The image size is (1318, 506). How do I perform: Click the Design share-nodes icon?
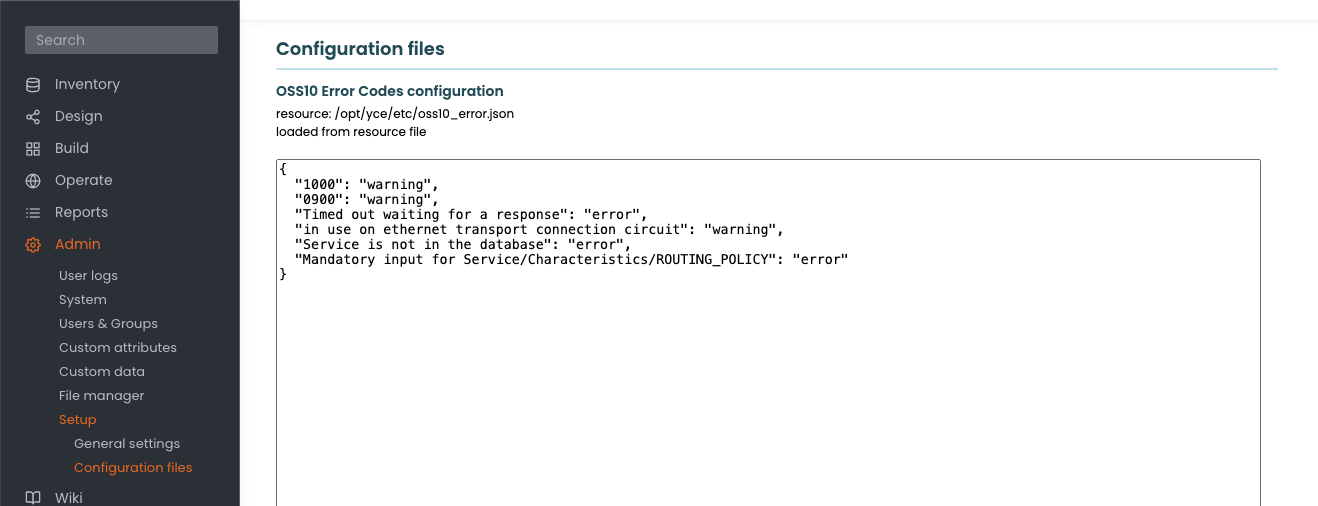coord(33,117)
